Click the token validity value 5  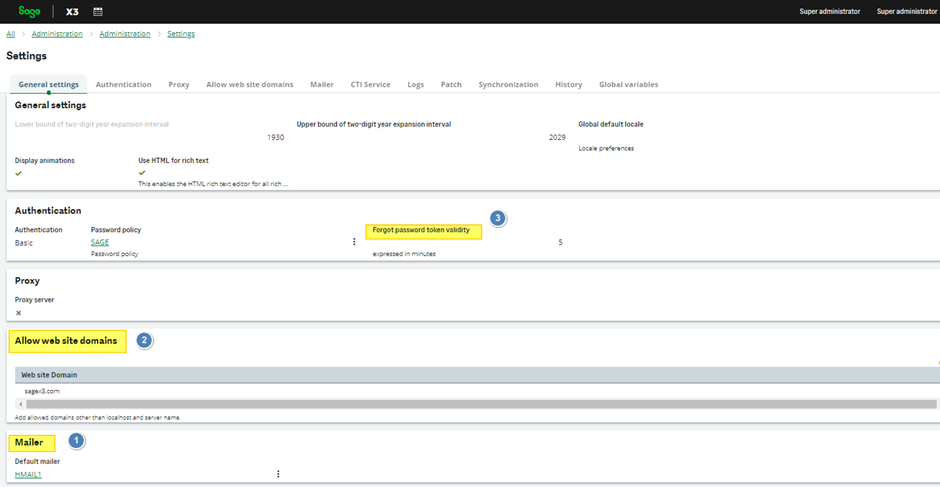tap(560, 242)
